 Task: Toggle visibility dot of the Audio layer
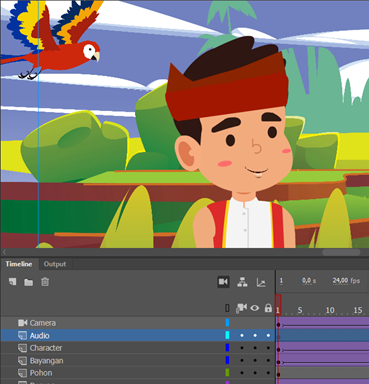tap(255, 335)
